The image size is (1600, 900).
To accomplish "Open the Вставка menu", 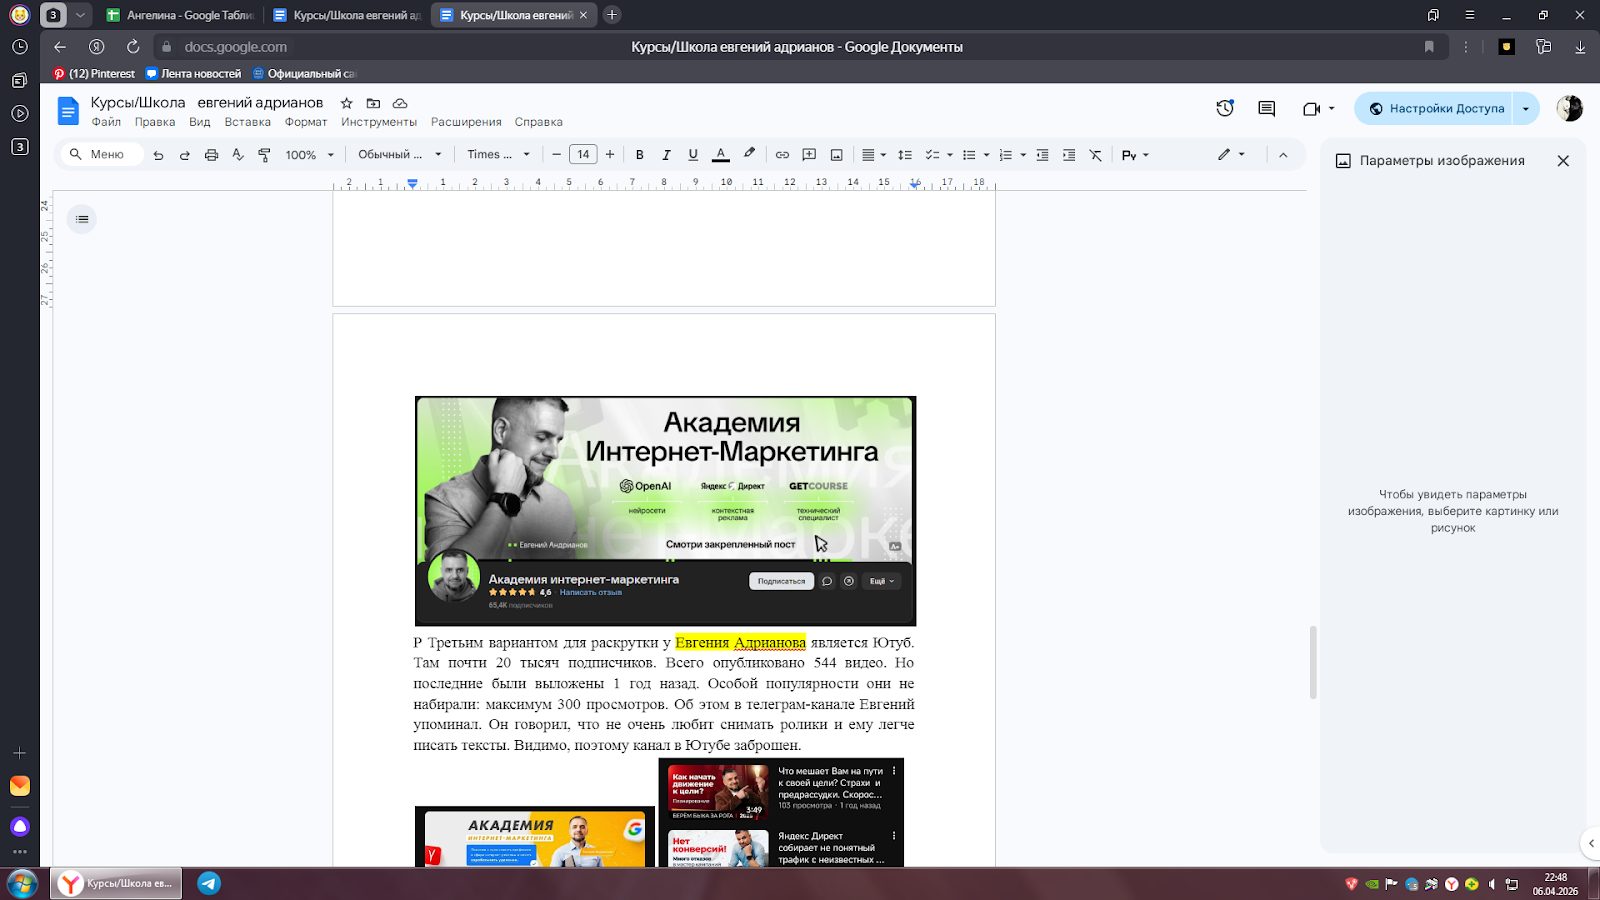I will point(247,122).
